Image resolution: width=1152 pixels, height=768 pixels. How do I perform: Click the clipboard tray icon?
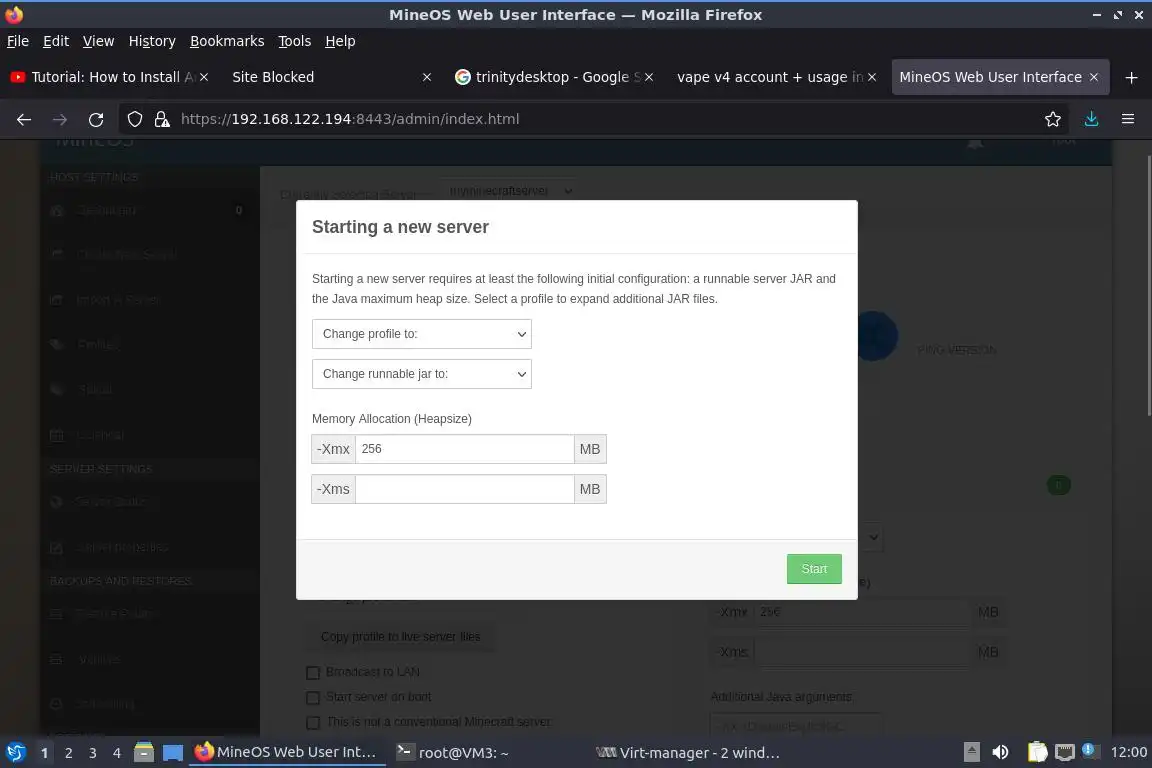point(1037,752)
